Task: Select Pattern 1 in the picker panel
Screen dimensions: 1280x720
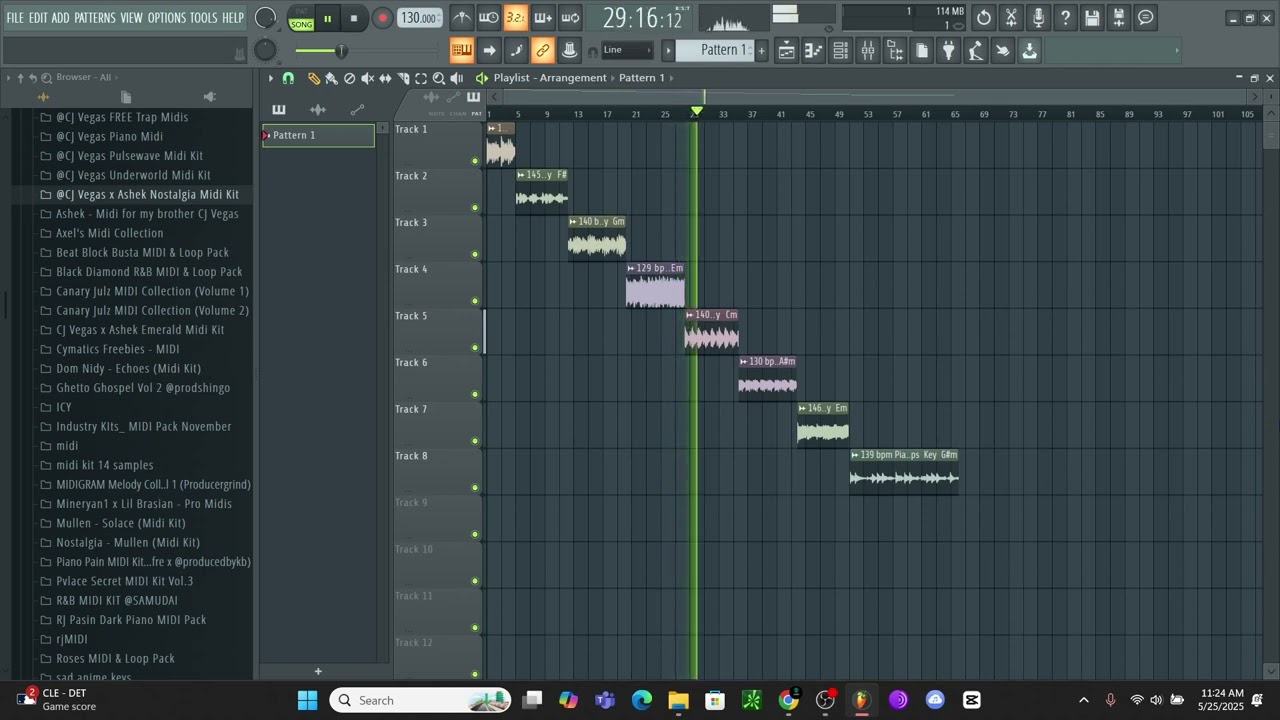Action: coord(318,135)
